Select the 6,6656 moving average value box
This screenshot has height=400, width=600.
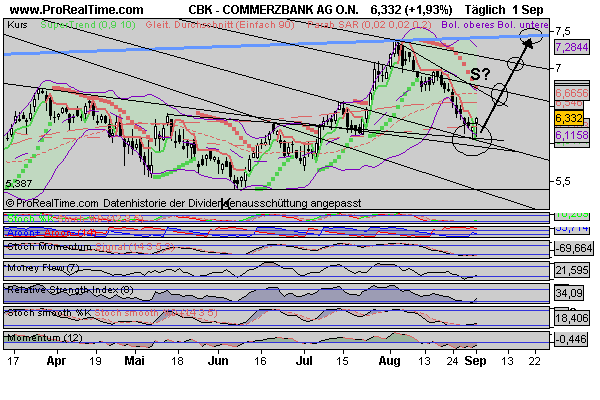tap(572, 93)
